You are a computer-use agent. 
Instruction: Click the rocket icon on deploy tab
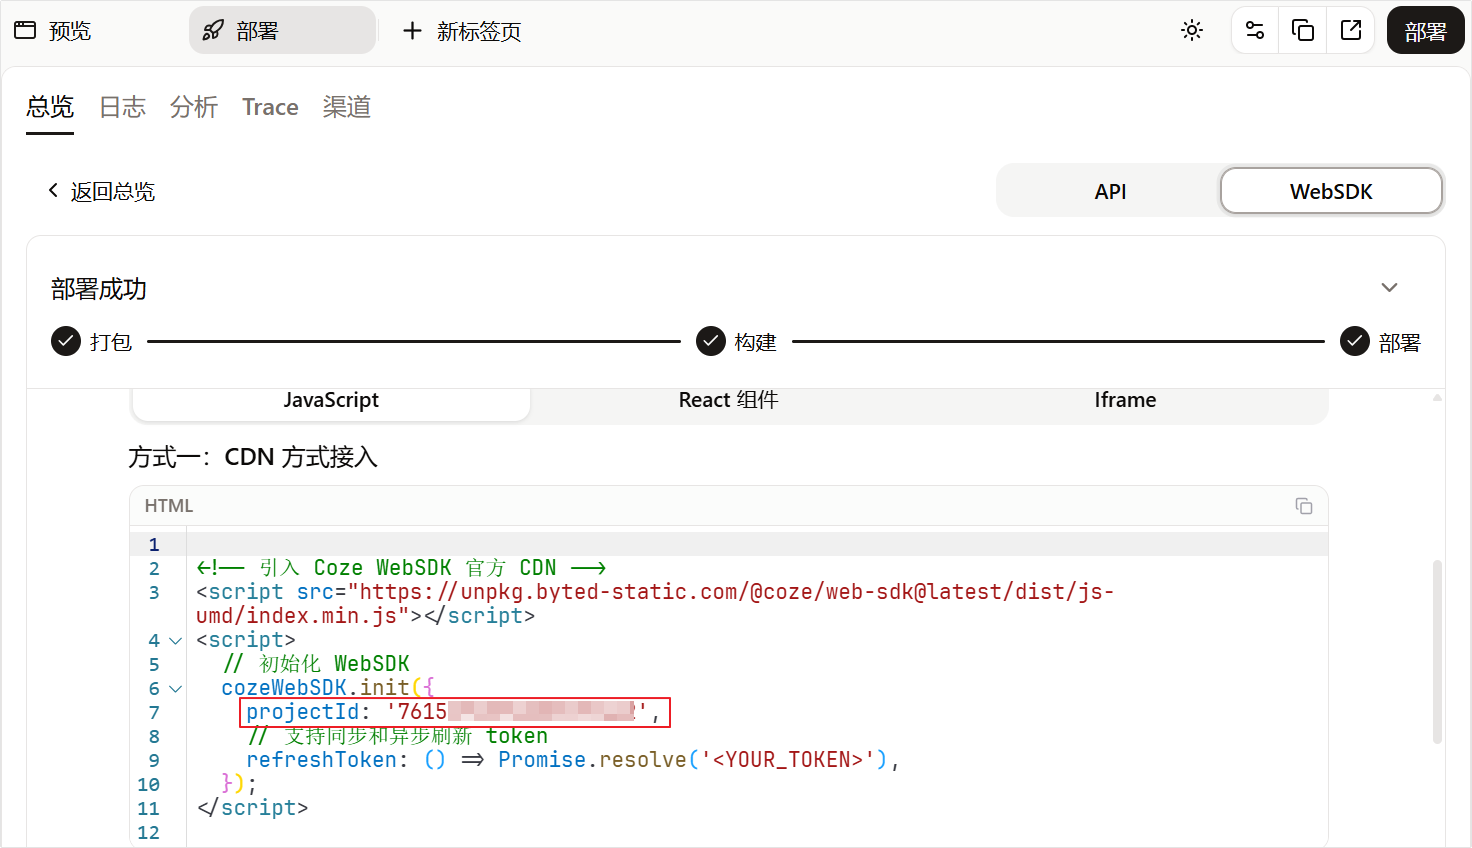213,31
